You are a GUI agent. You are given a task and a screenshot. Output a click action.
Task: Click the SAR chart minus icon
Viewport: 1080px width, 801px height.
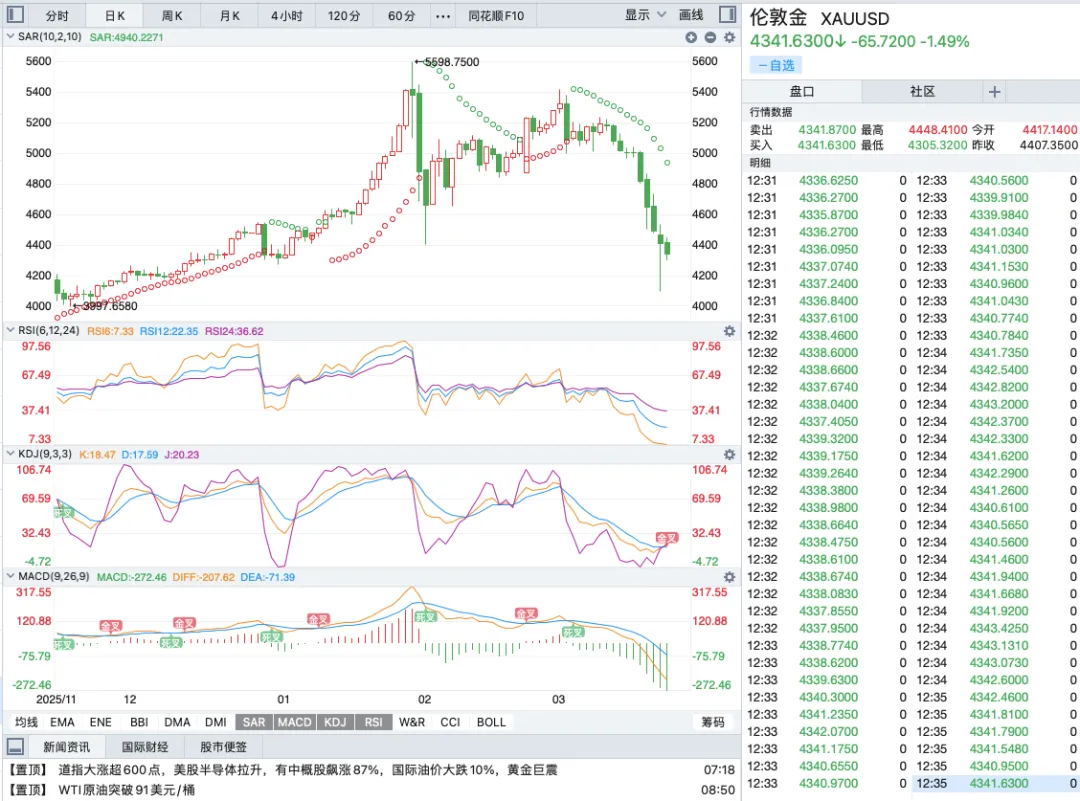[710, 37]
